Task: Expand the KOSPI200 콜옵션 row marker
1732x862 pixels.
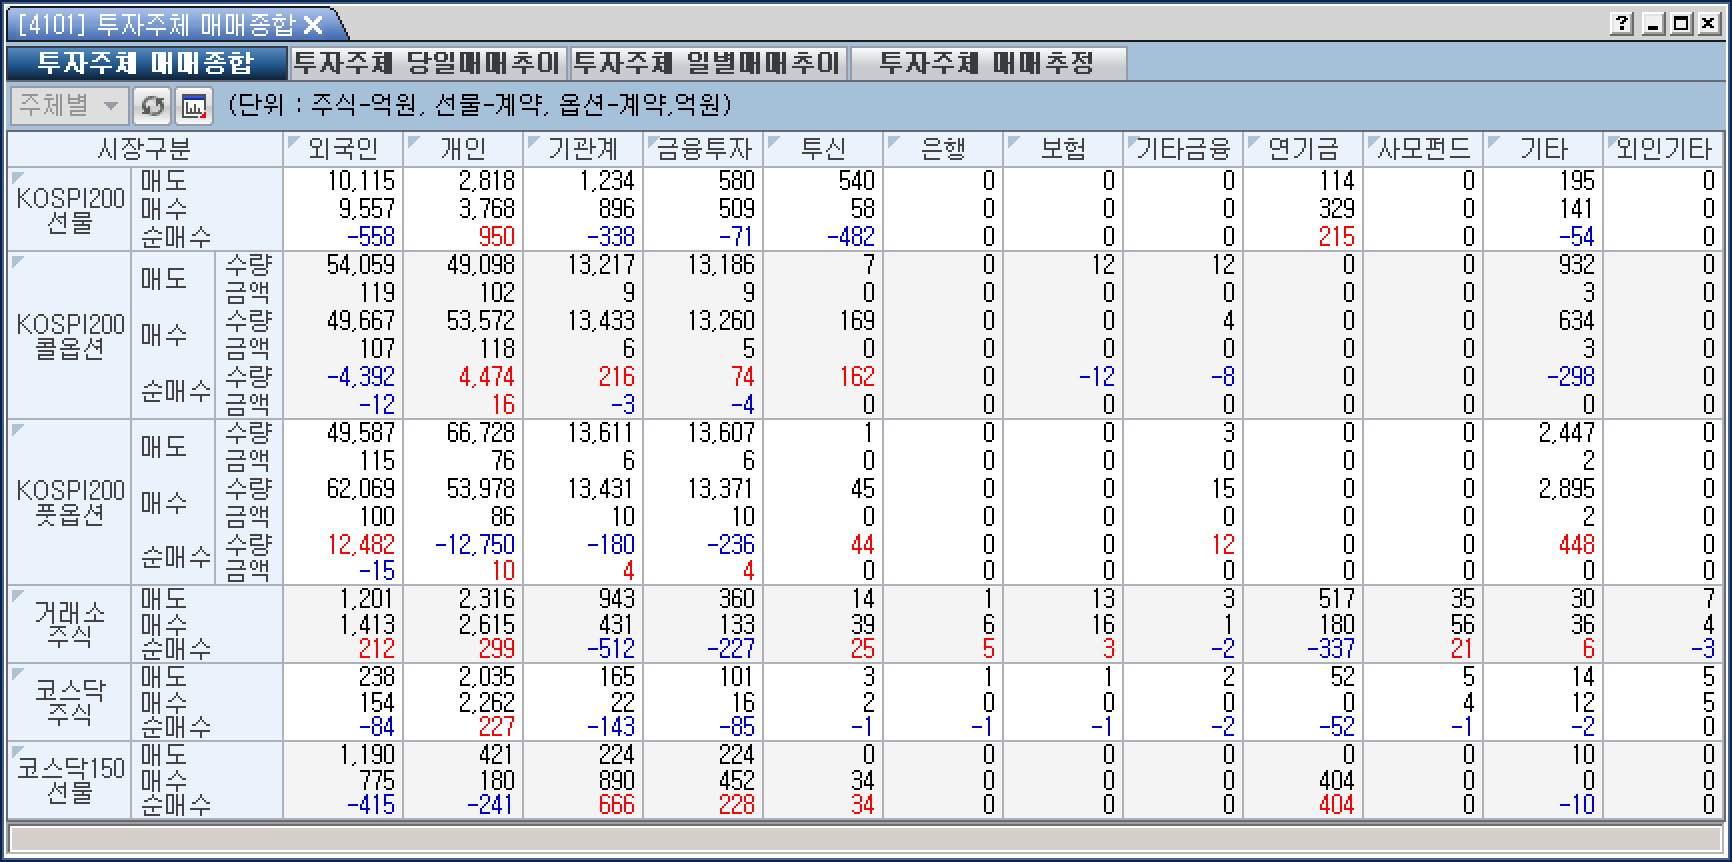Action: [17, 260]
